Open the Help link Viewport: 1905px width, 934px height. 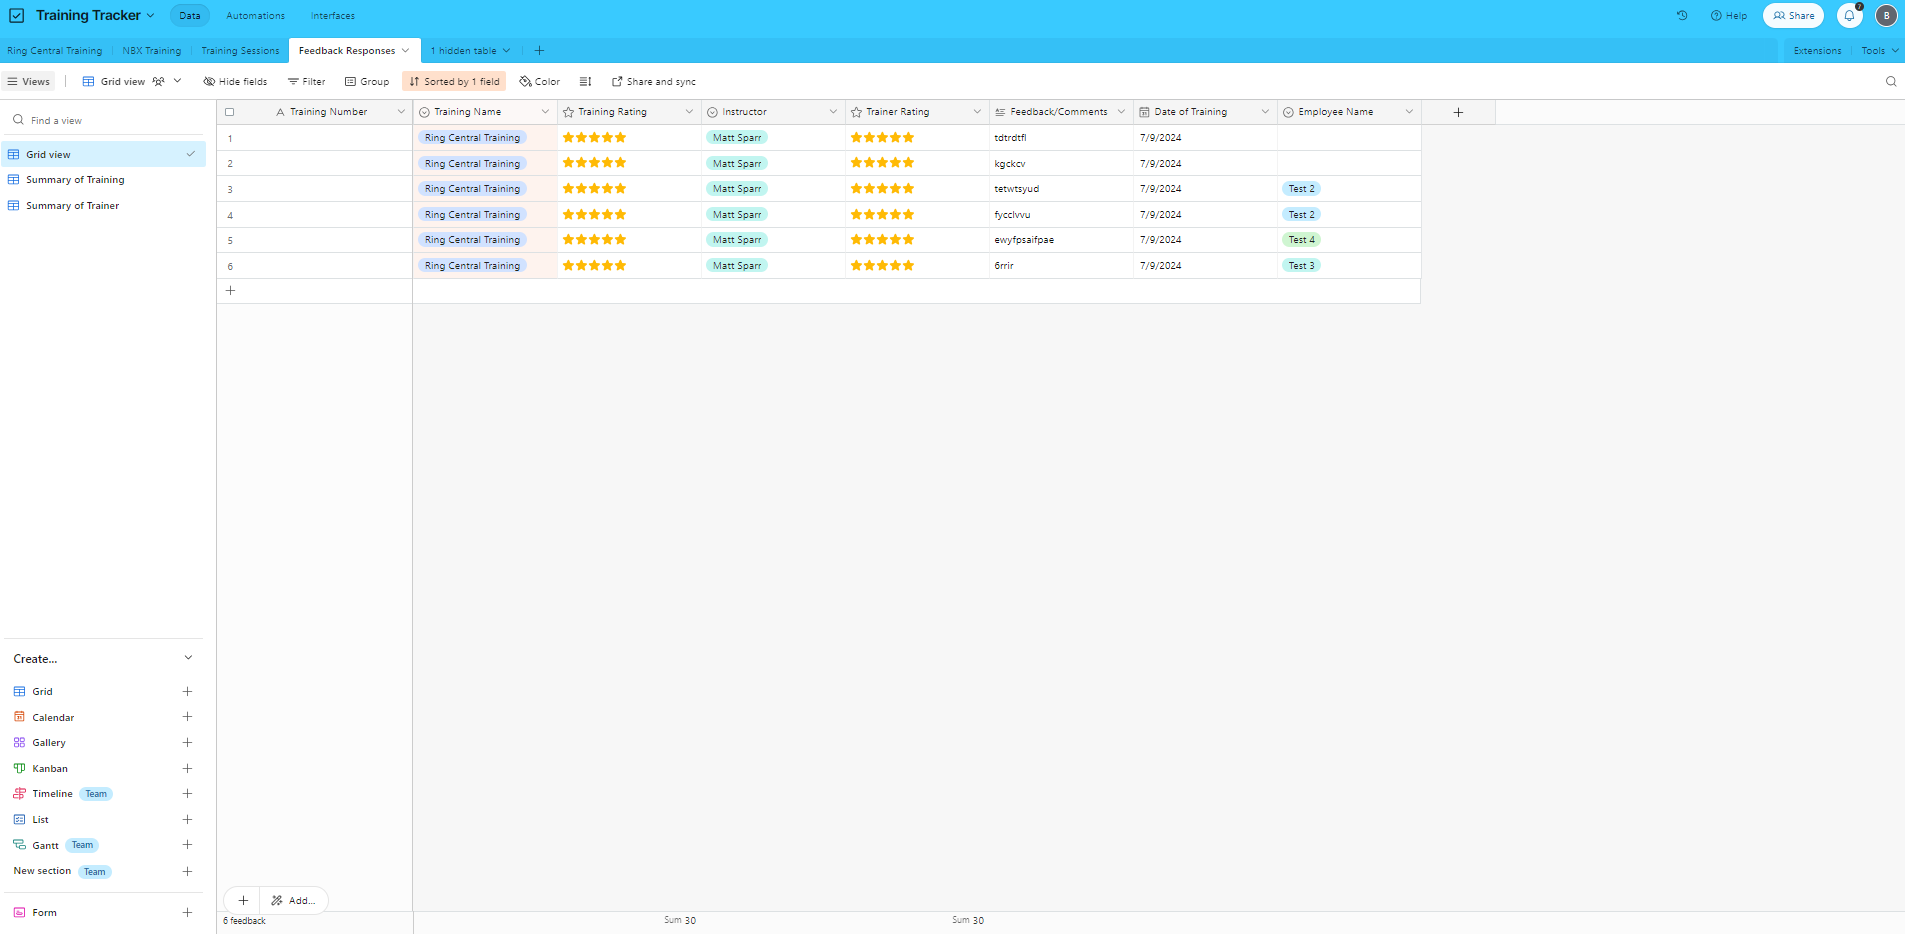1729,16
